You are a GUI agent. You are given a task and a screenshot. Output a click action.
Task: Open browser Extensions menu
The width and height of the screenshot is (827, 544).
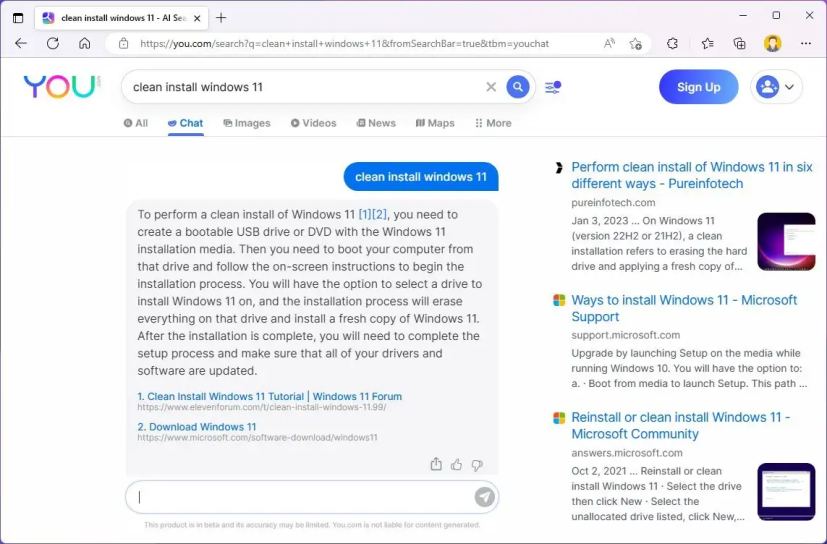(672, 43)
